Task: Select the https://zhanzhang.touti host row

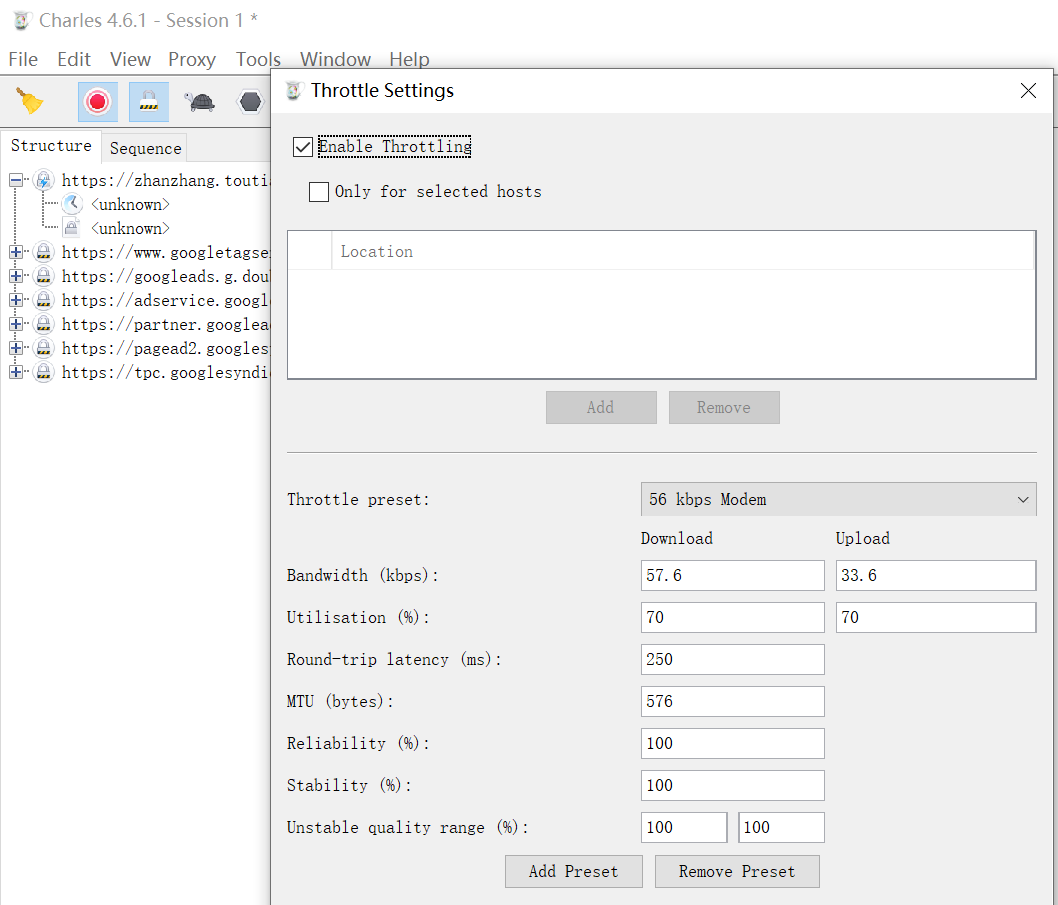Action: (x=165, y=180)
